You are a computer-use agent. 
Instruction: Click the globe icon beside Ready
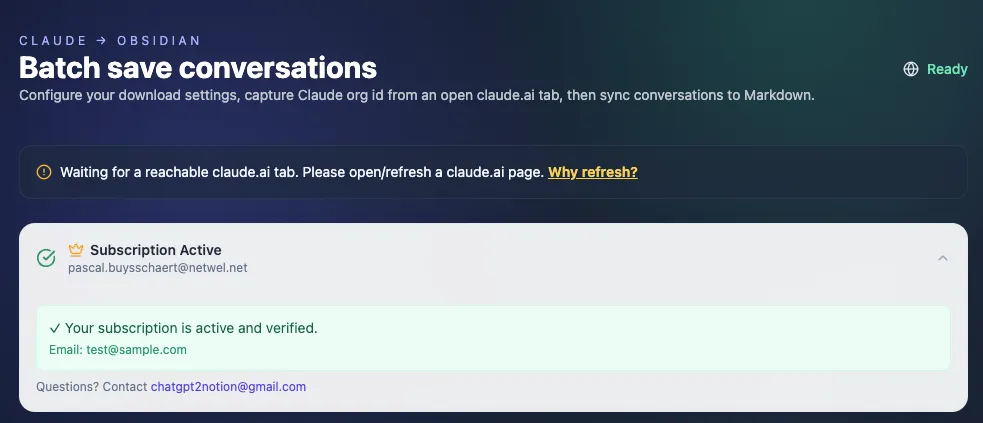coord(910,69)
